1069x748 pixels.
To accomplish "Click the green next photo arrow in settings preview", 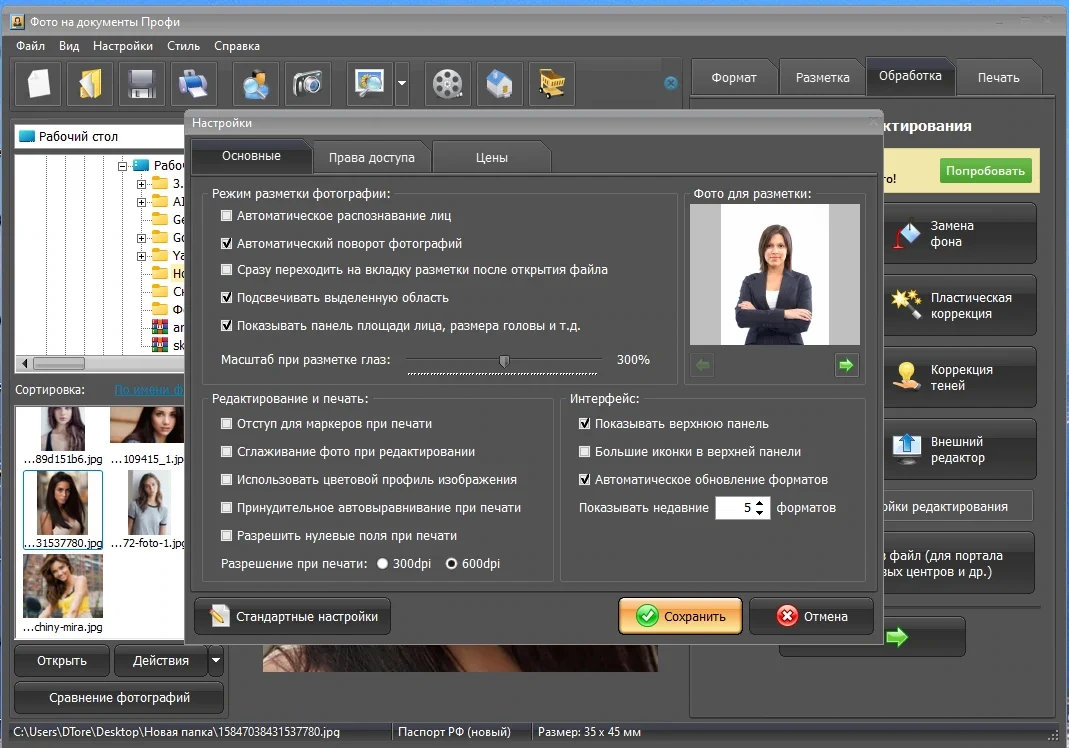I will (x=846, y=365).
